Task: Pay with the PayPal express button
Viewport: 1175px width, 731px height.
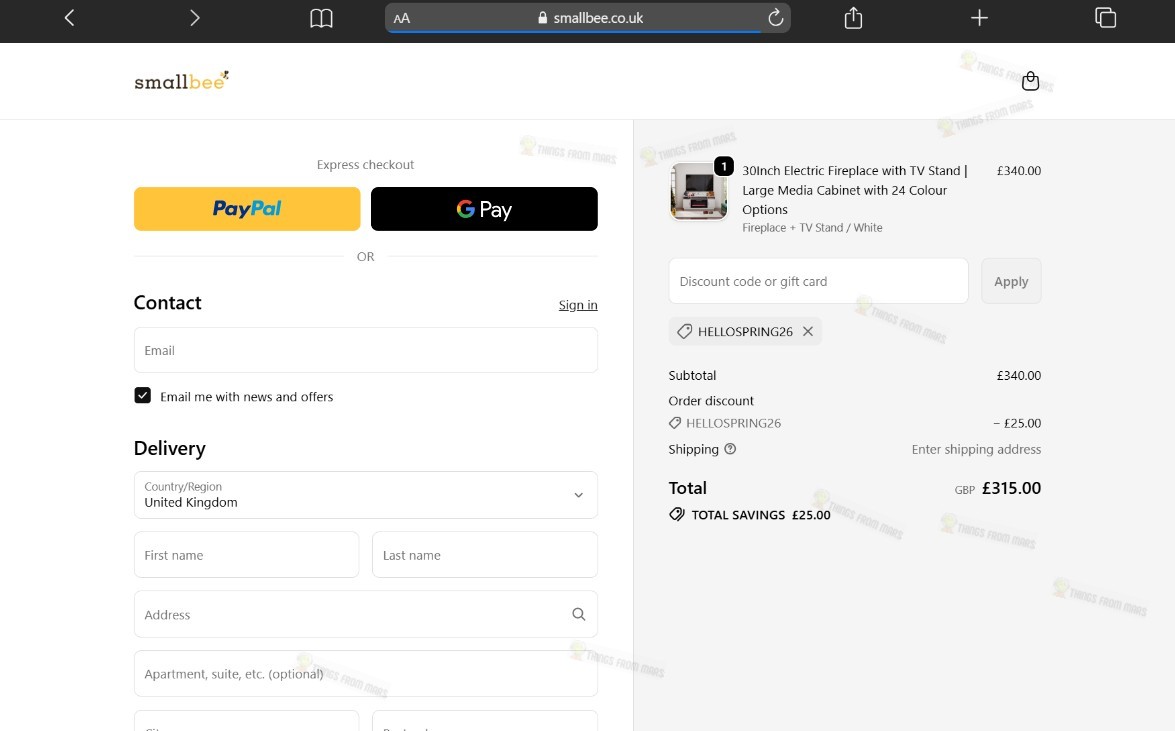Action: click(247, 208)
